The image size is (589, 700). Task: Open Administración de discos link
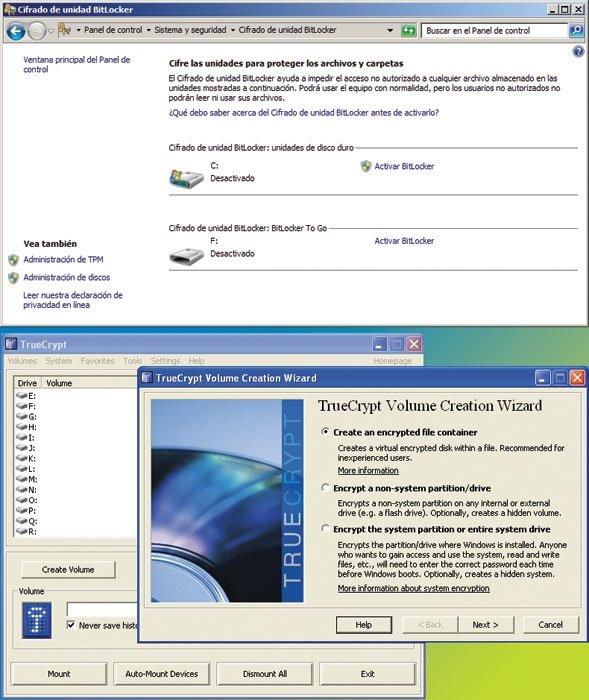pos(67,277)
